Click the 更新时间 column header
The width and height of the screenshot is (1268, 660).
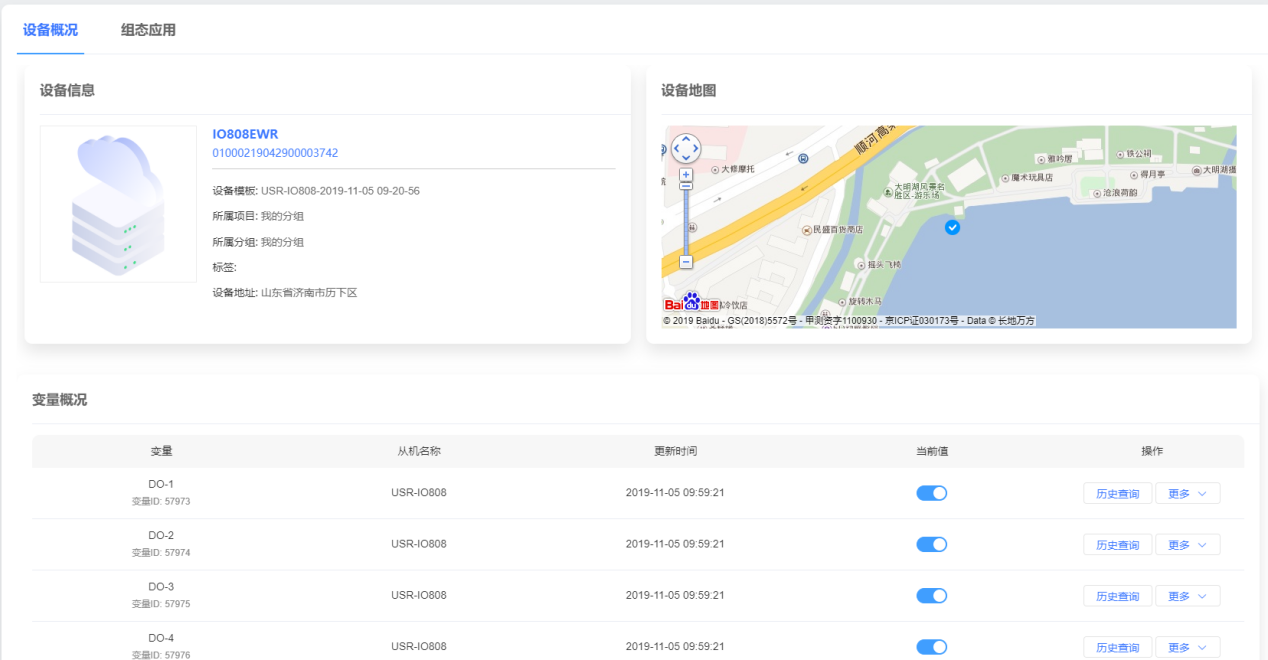pos(675,451)
